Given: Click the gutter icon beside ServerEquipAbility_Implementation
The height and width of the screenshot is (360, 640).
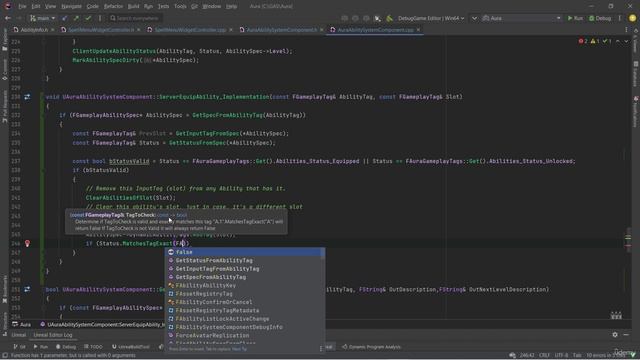Looking at the screenshot, I should 27,97.
